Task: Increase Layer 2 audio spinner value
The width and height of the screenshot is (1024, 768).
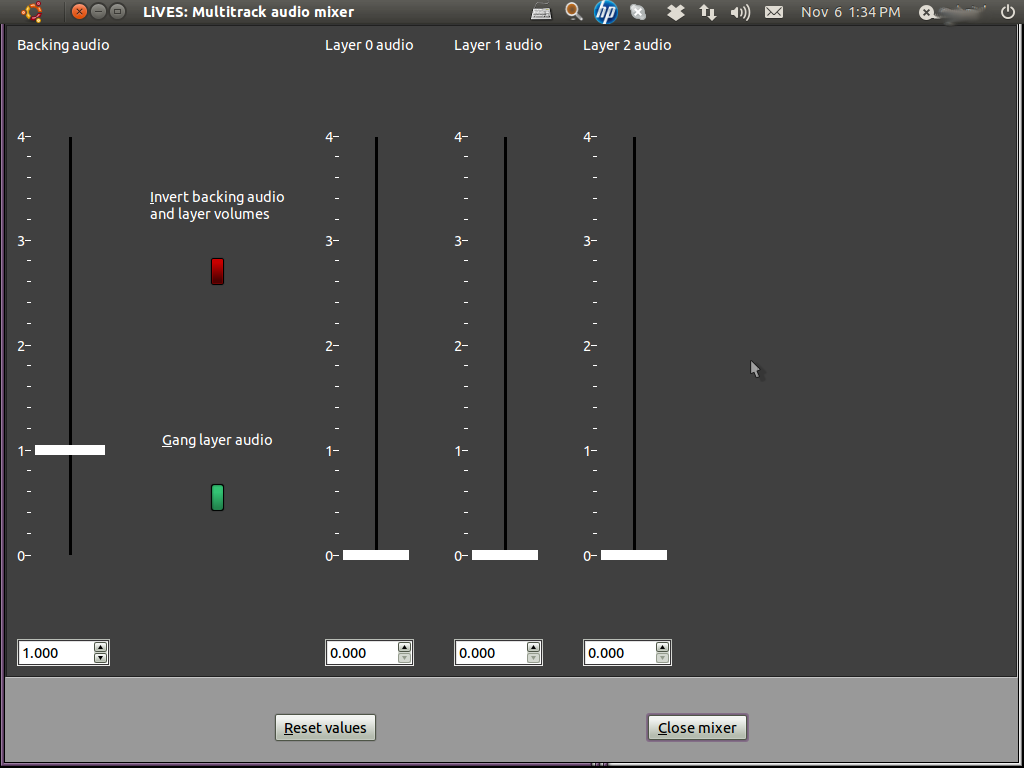Action: (x=662, y=647)
